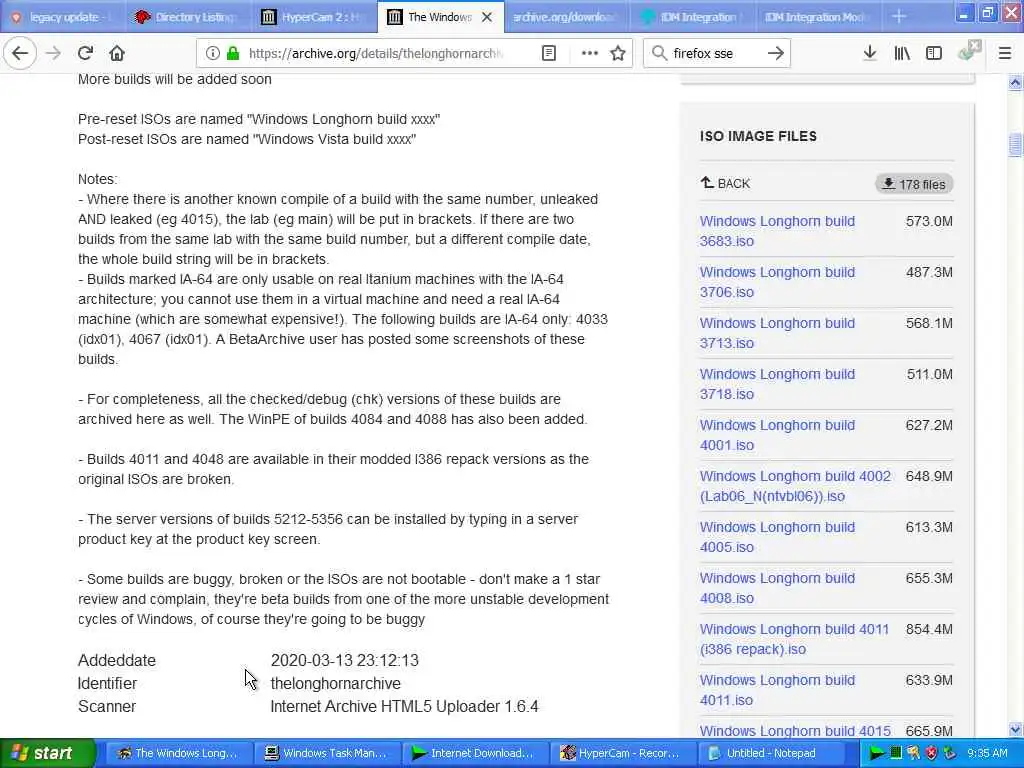Click the green padlock security icon

[232, 53]
